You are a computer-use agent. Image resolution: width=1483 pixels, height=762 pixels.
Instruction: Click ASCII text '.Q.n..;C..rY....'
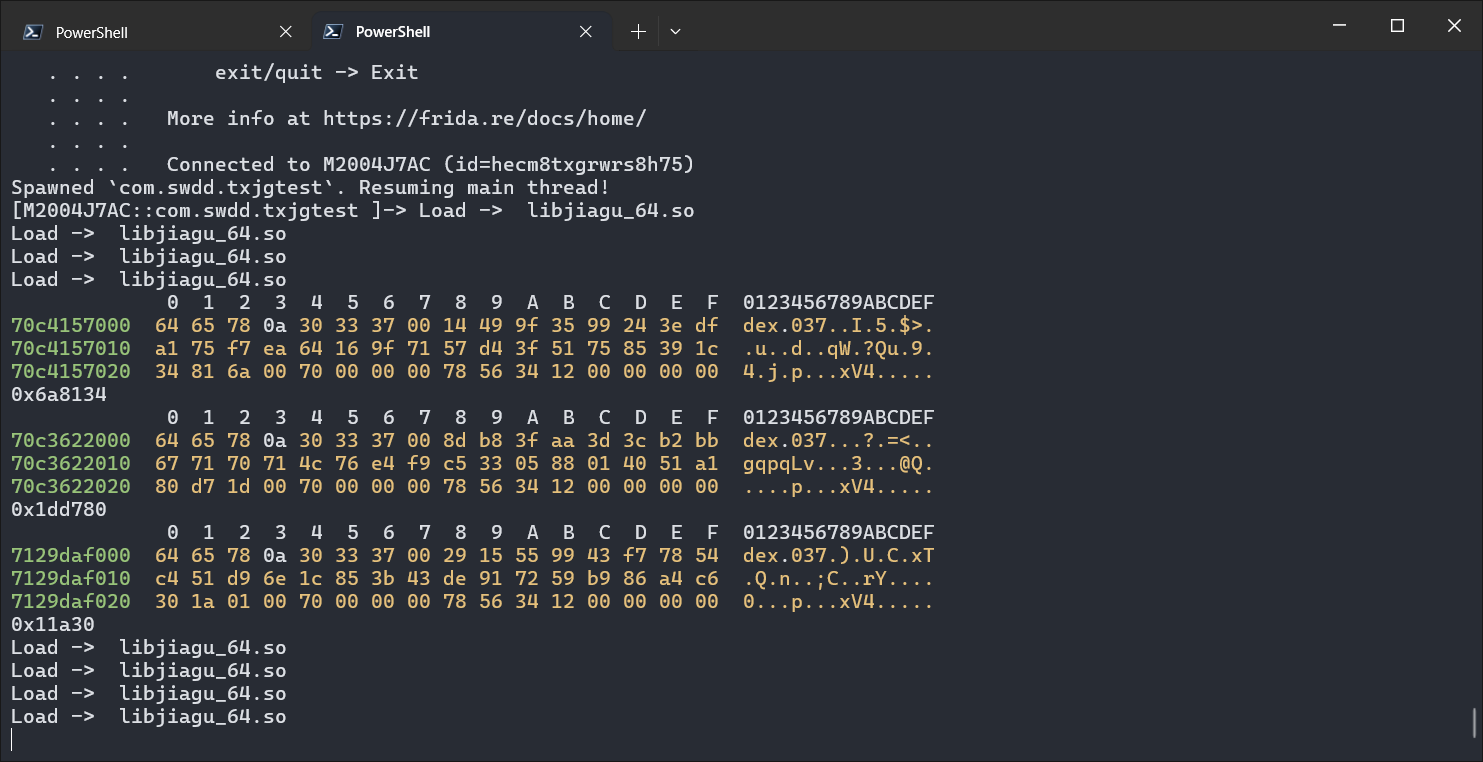point(839,578)
